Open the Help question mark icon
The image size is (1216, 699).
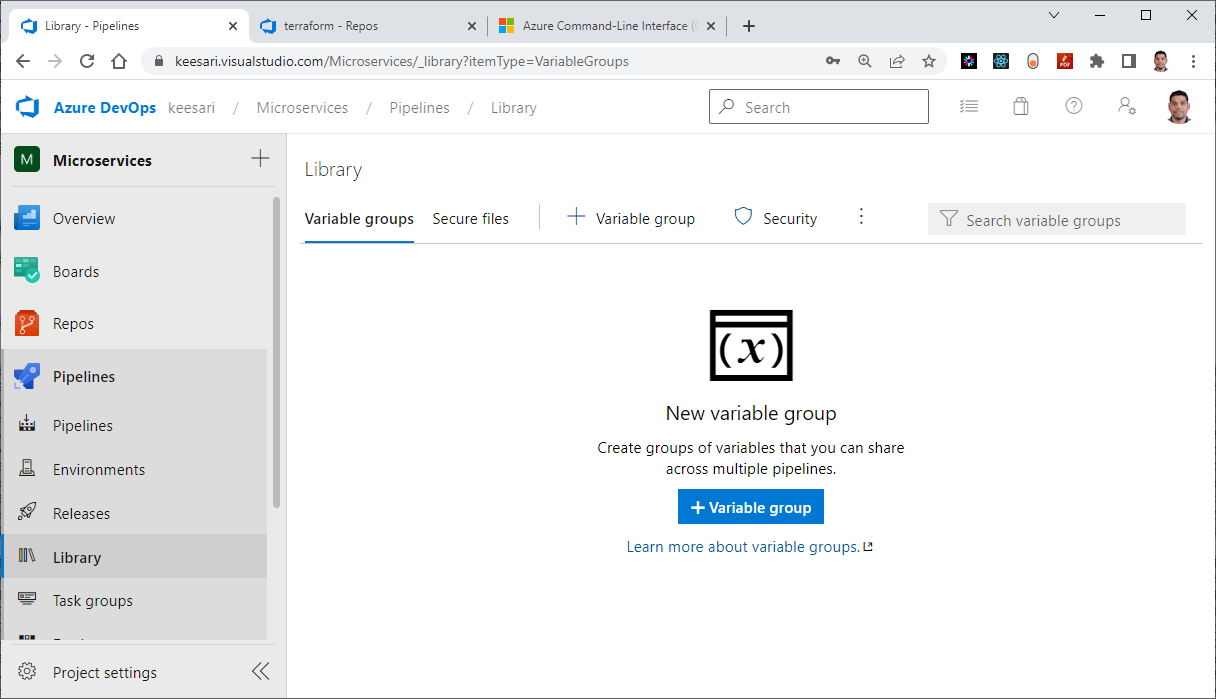(1073, 106)
